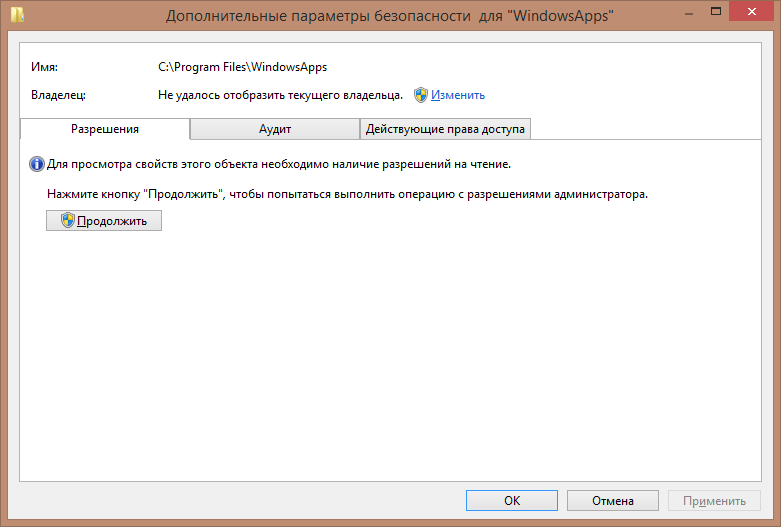This screenshot has height=527, width=781.
Task: Open the Изменить owner link
Action: point(458,95)
